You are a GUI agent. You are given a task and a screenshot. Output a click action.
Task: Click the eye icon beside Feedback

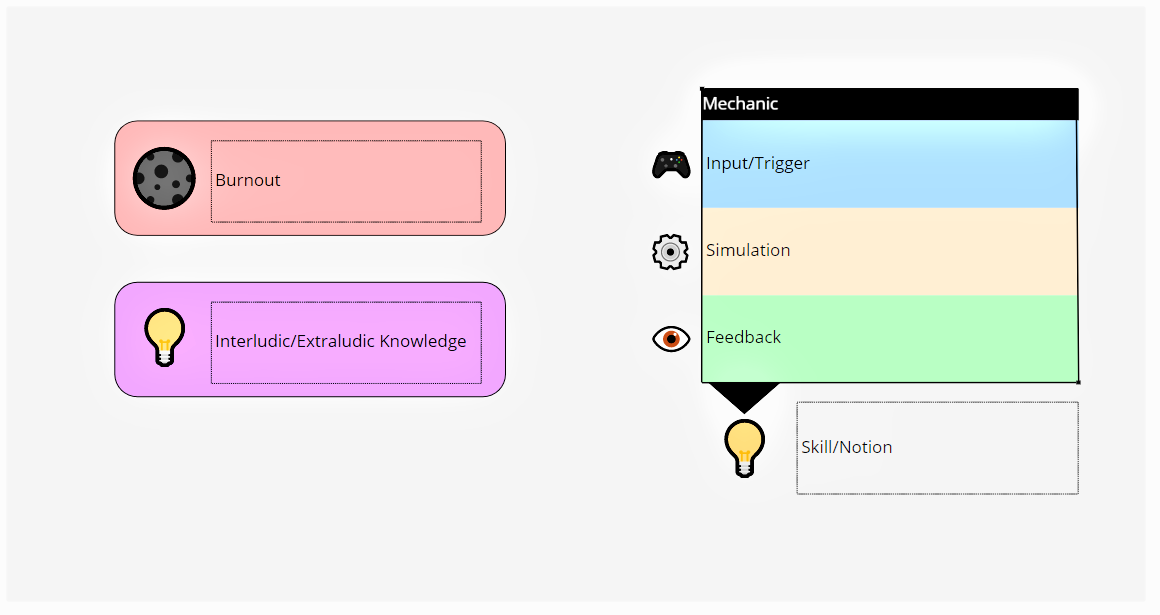tap(671, 339)
